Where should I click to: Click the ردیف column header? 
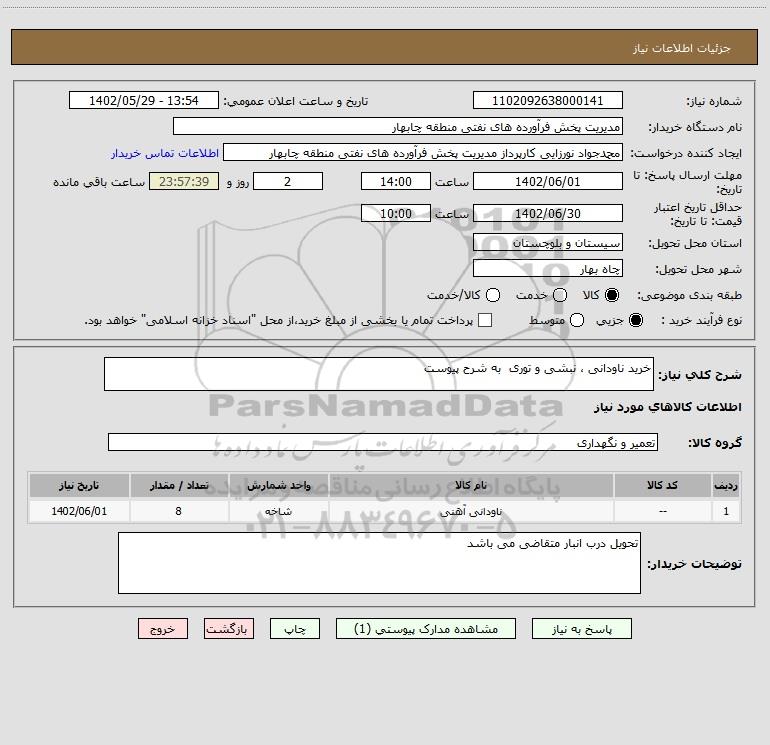coord(726,485)
